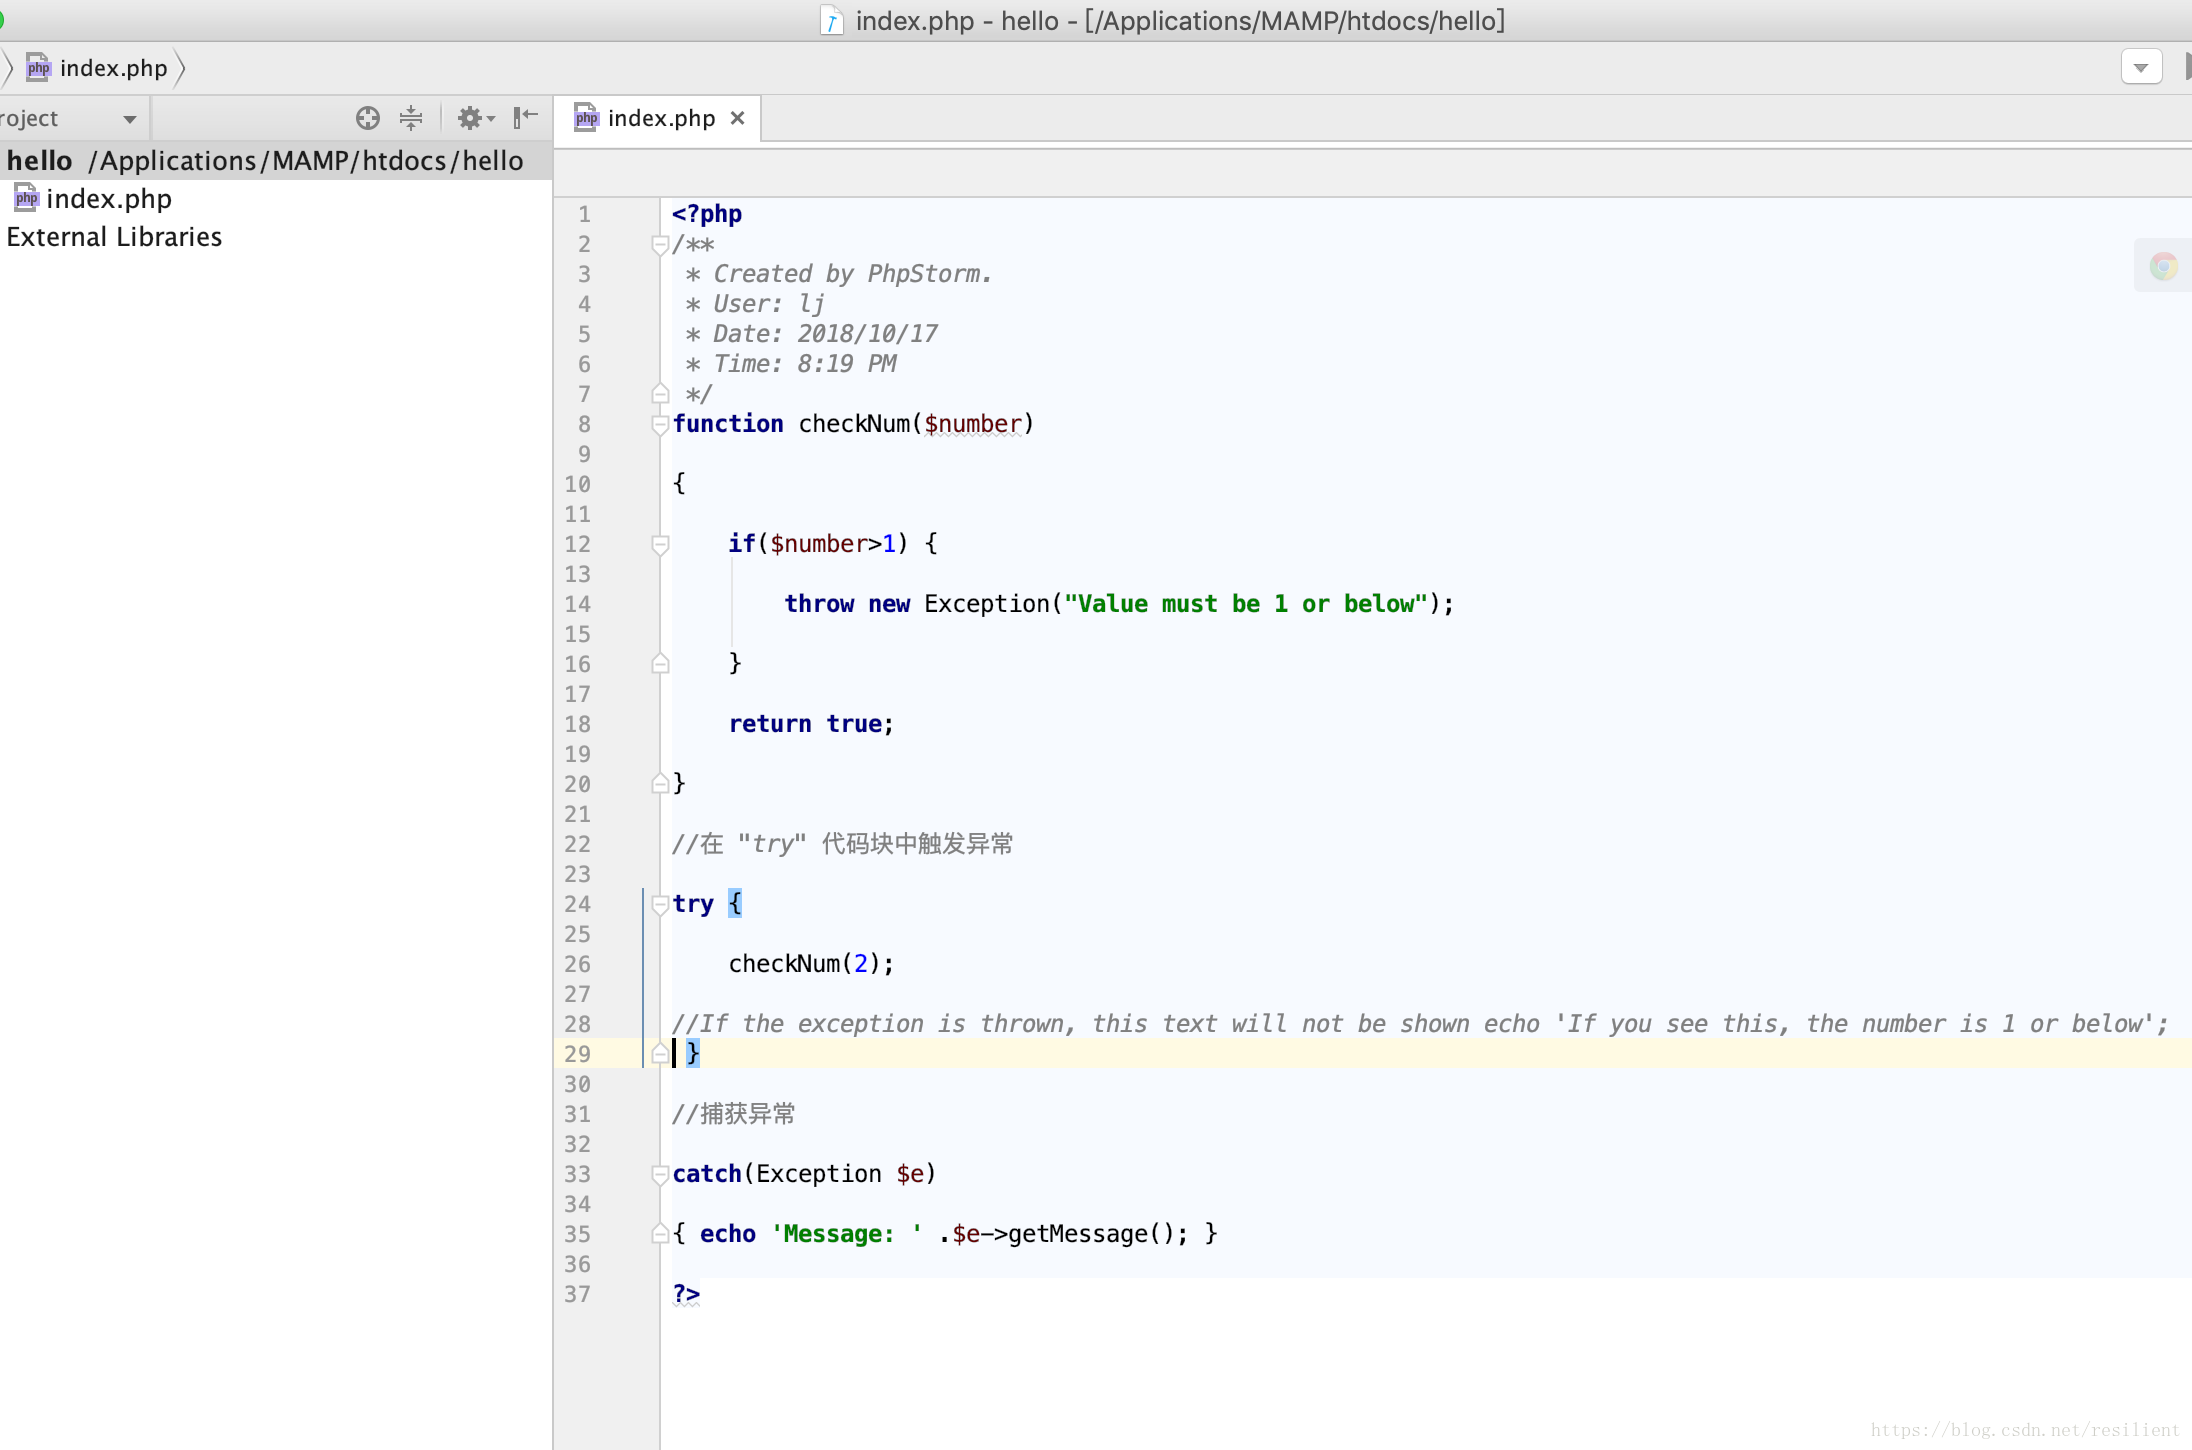The height and width of the screenshot is (1450, 2192).
Task: Click index.php in the navigation breadcrumb
Action: (97, 68)
